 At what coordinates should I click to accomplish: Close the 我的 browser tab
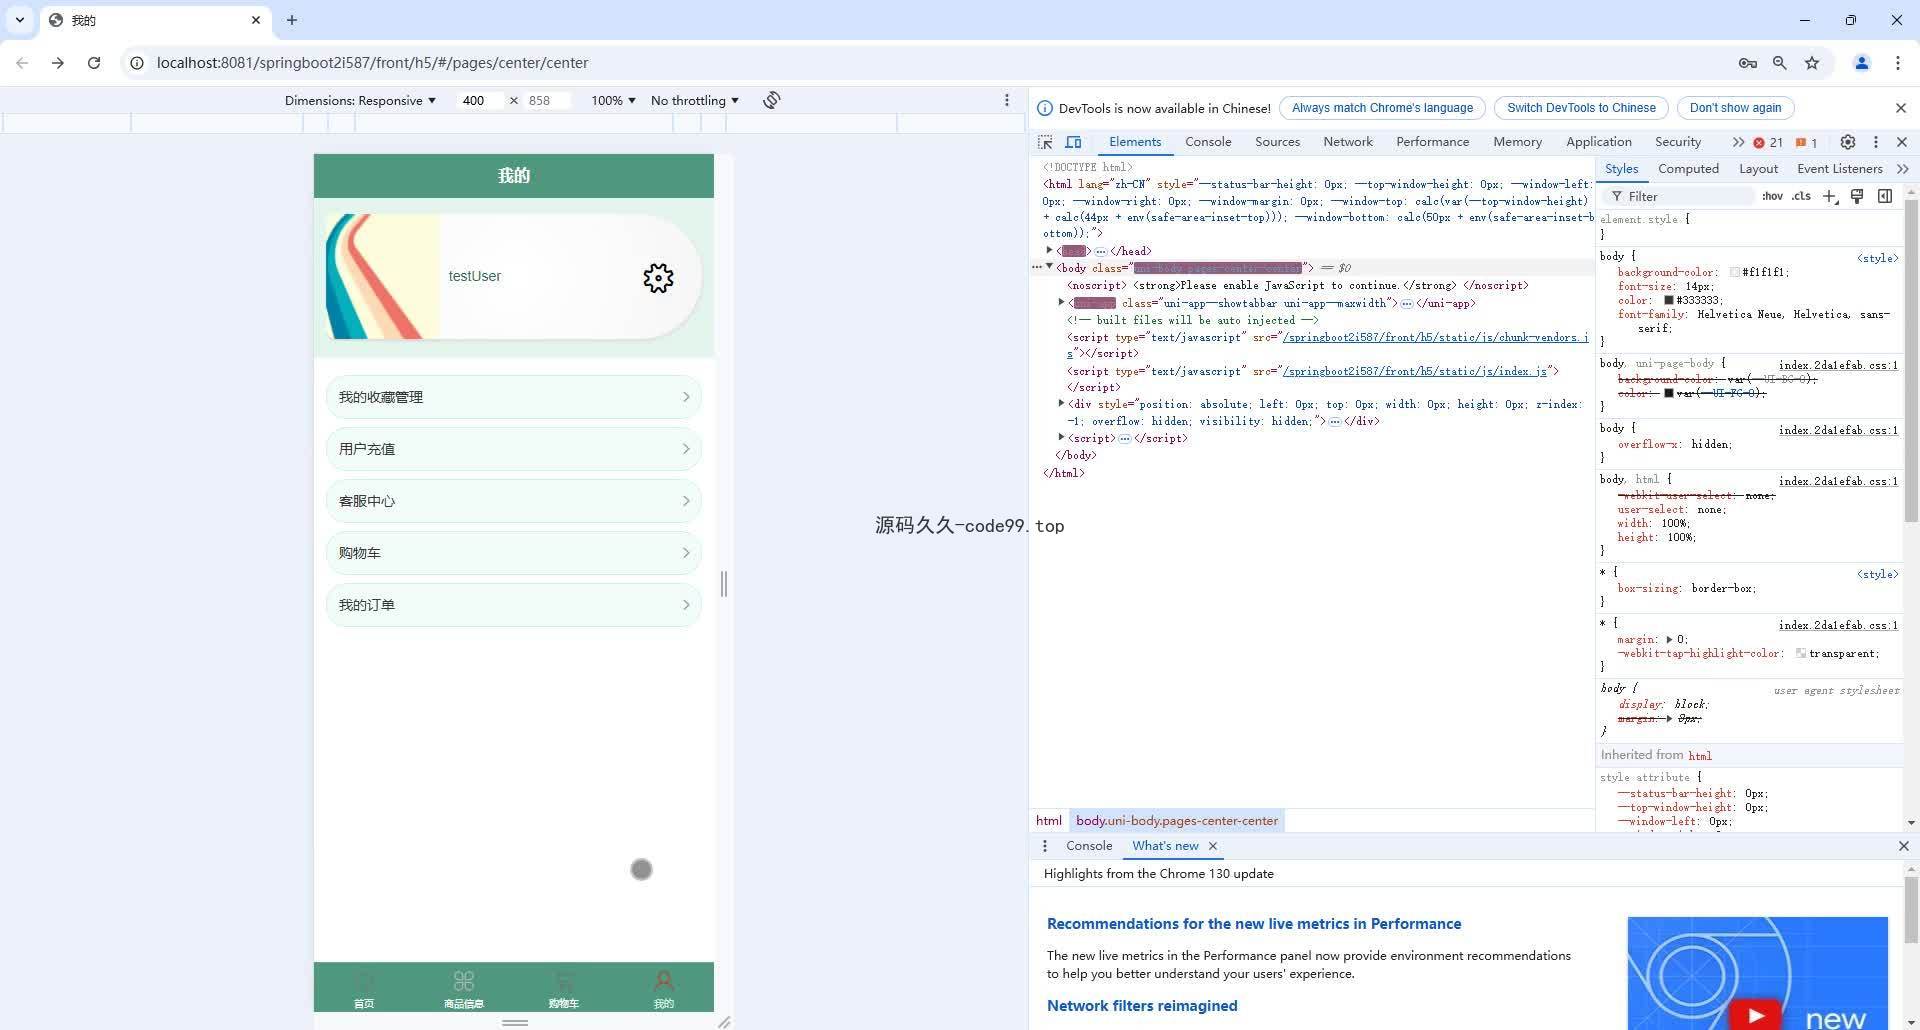(x=256, y=20)
